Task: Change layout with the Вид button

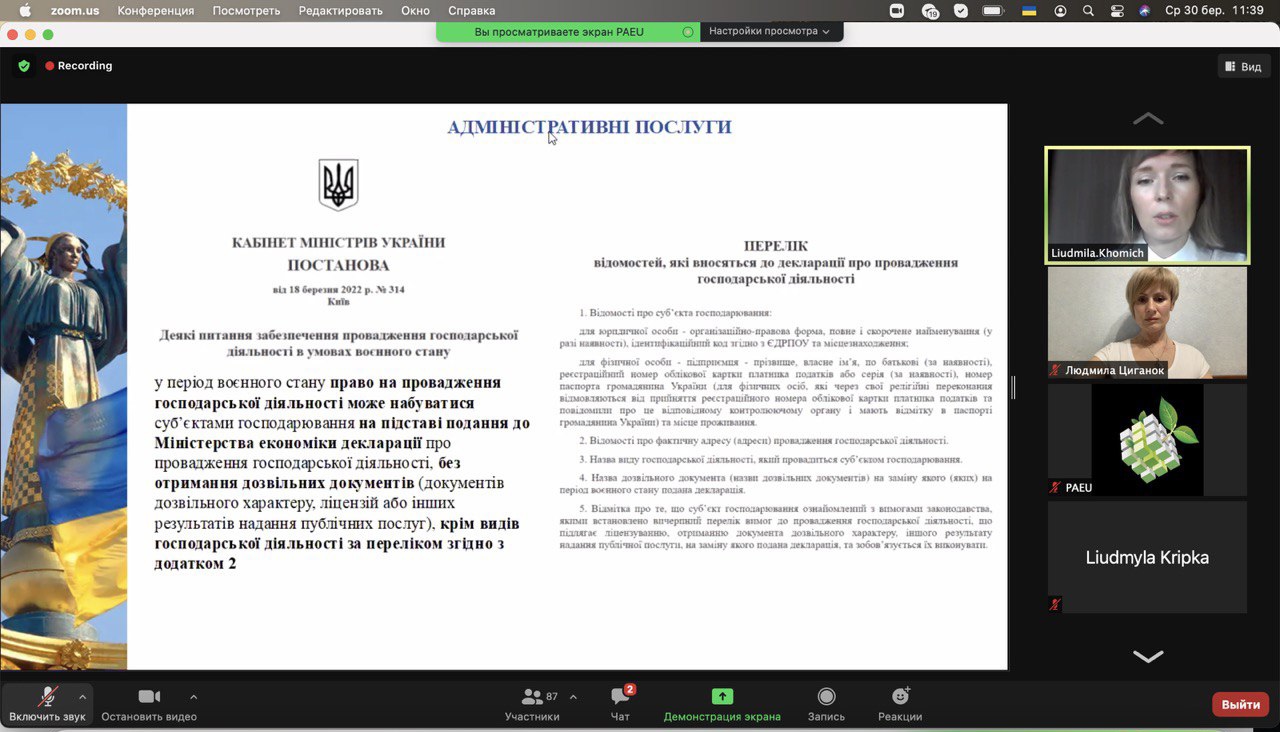Action: pyautogui.click(x=1244, y=66)
